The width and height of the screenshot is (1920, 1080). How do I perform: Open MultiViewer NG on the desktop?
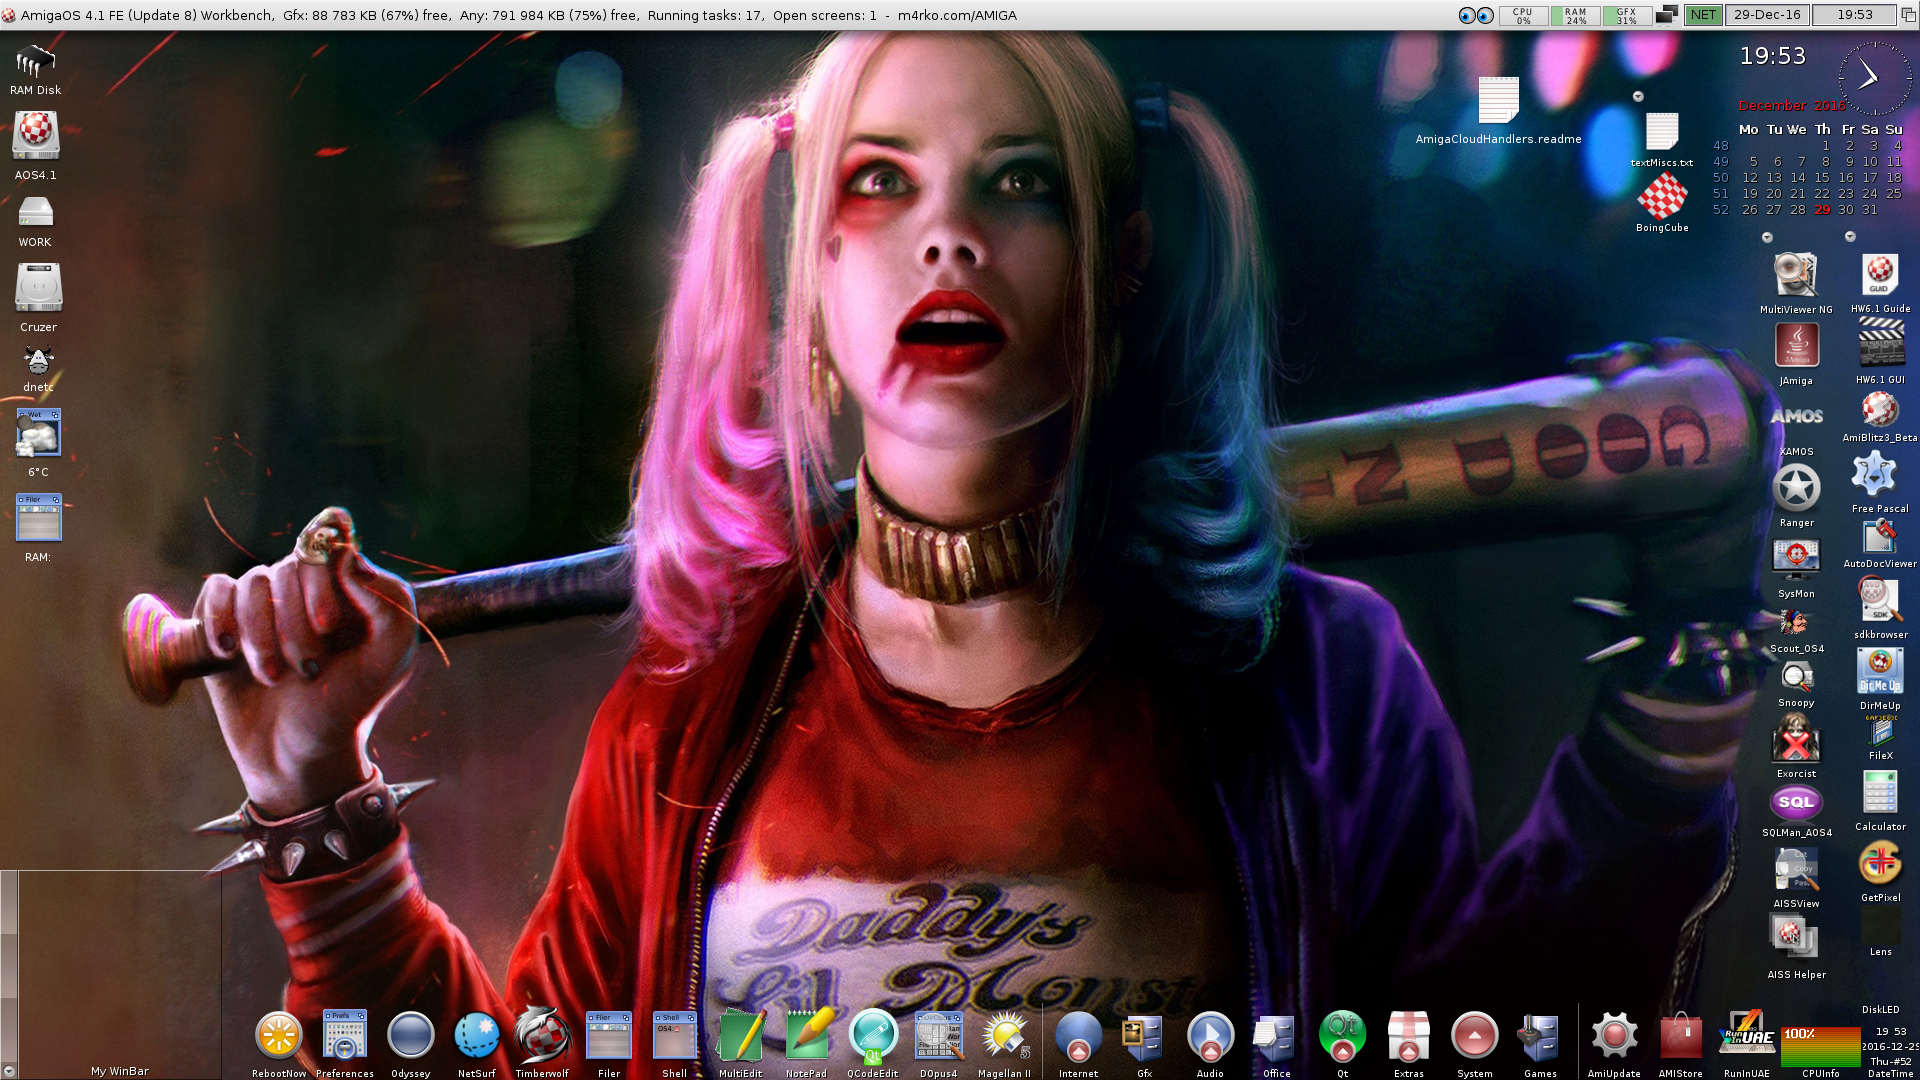pyautogui.click(x=1796, y=275)
